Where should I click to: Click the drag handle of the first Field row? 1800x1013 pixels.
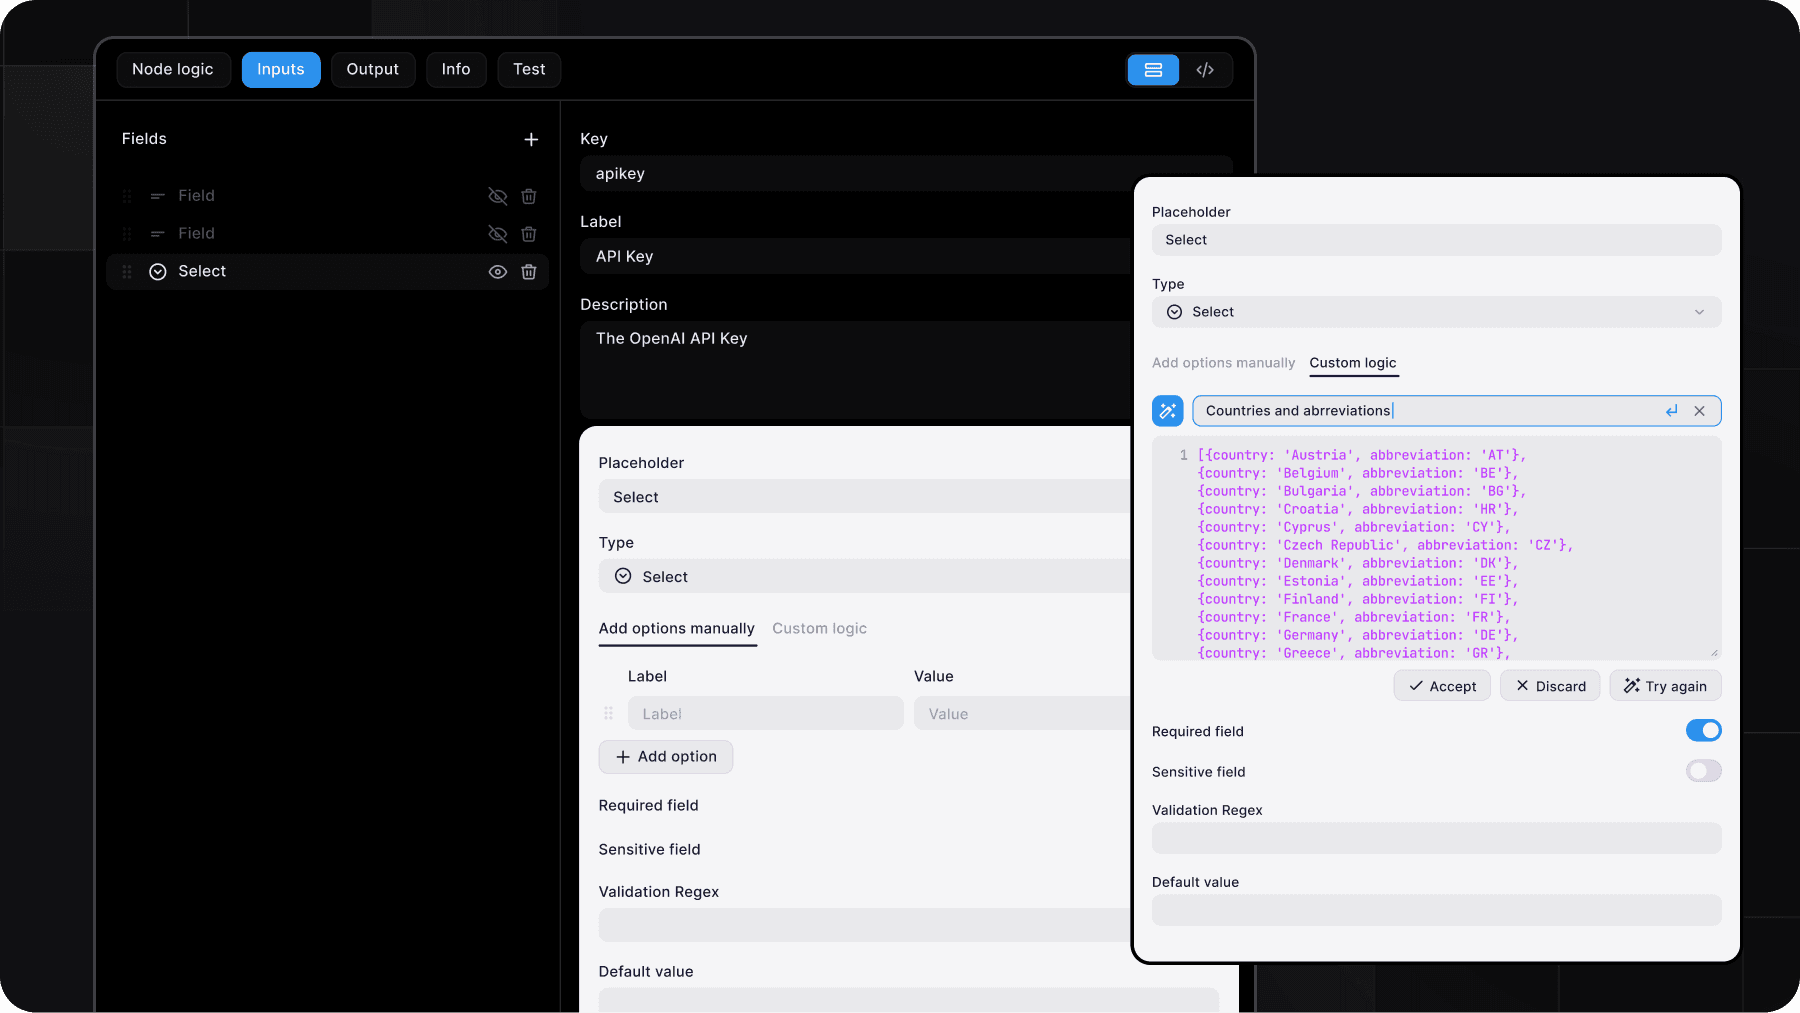127,196
